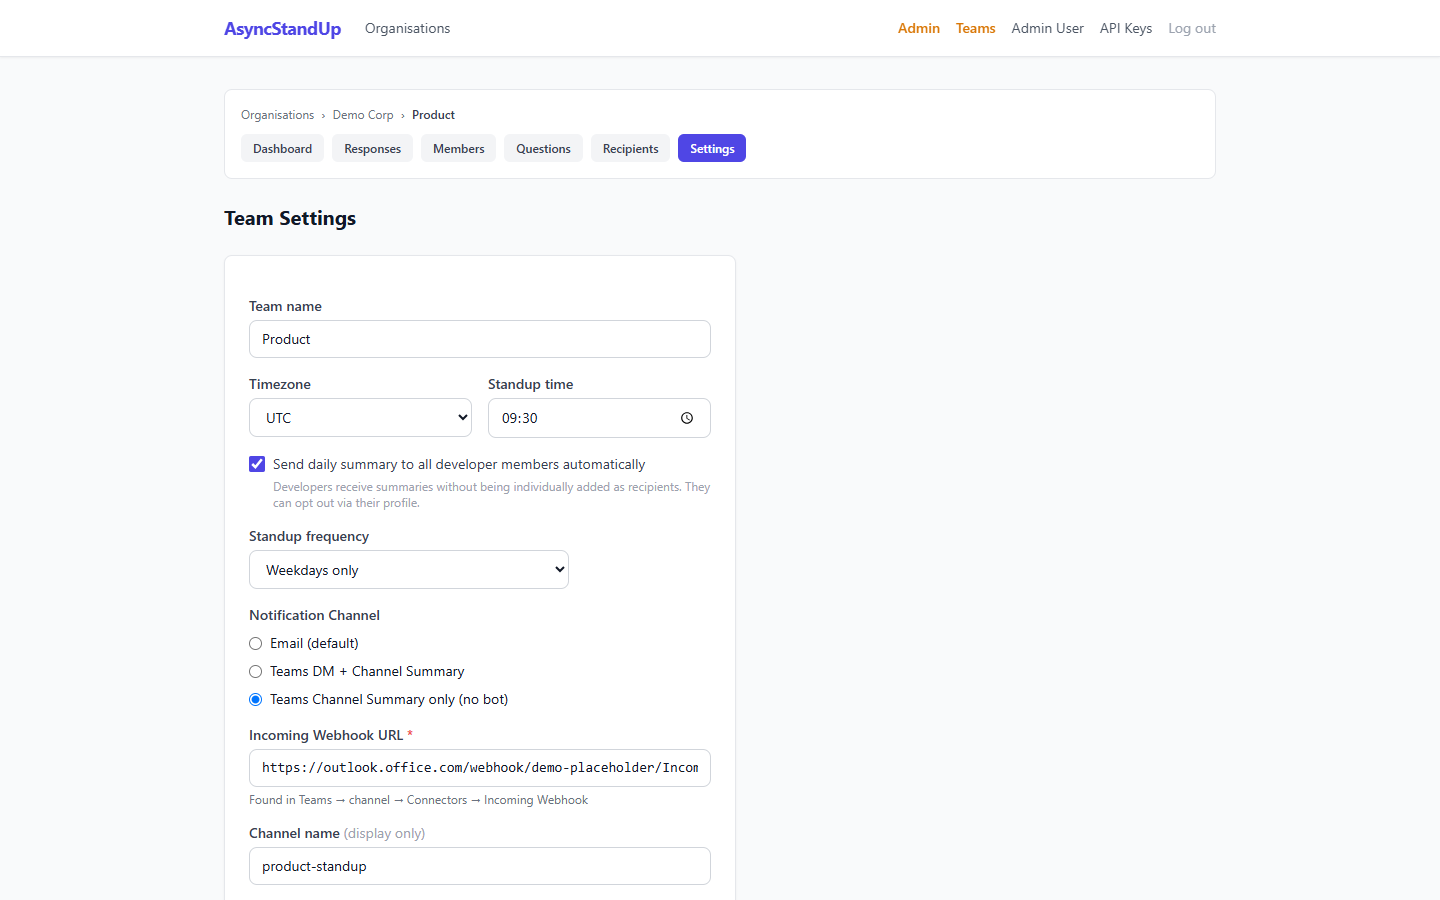Choose Teams DM + Channel Summary option

click(x=256, y=672)
